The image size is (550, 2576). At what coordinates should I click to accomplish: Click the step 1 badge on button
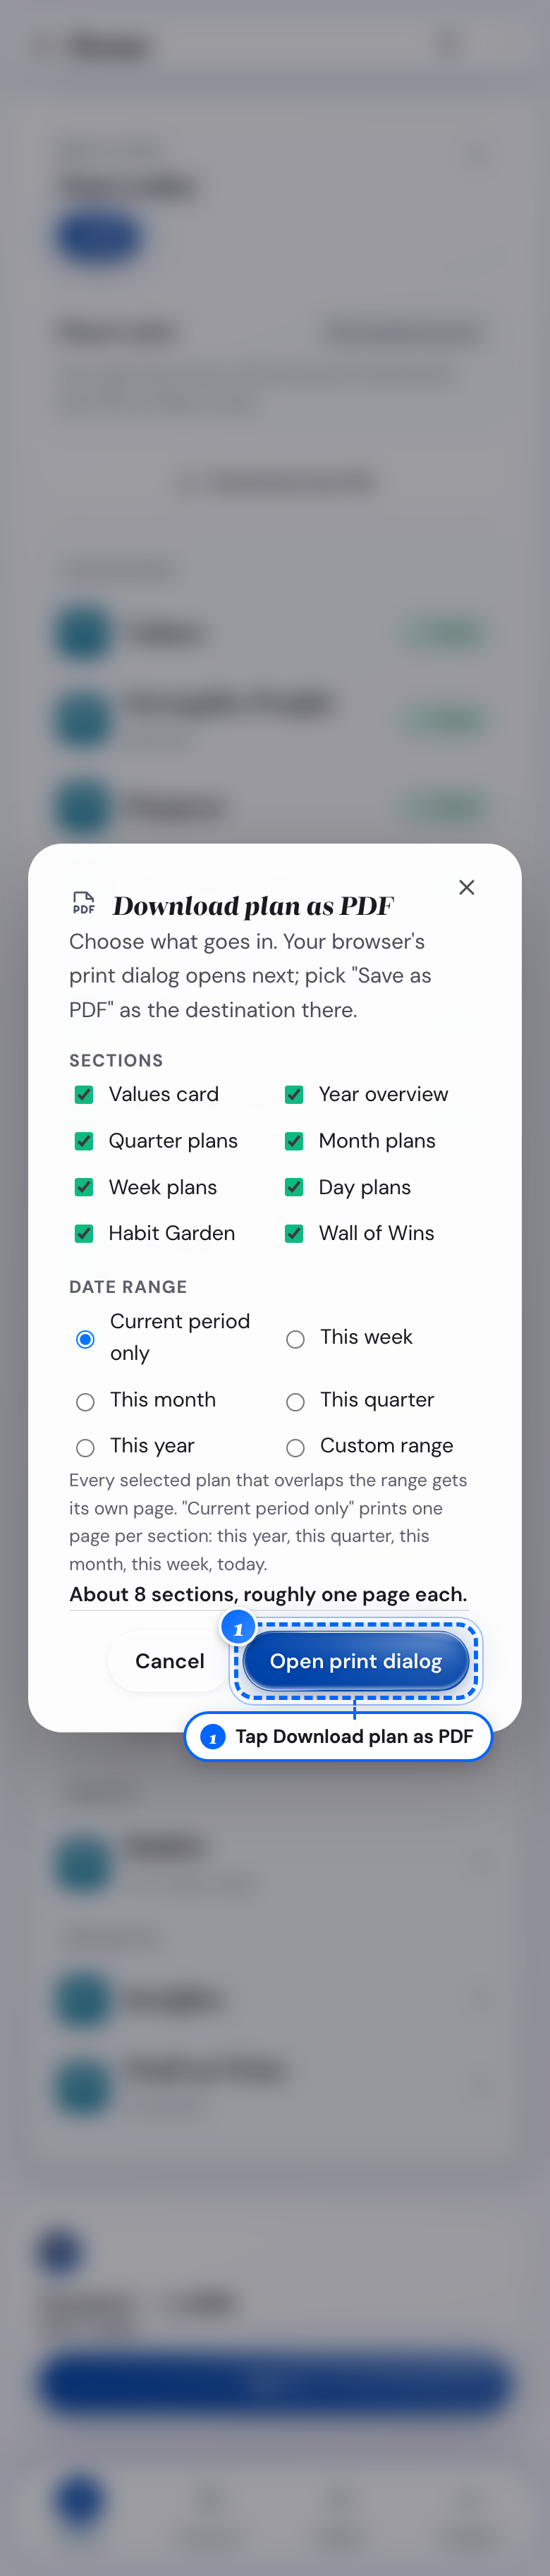(238, 1629)
